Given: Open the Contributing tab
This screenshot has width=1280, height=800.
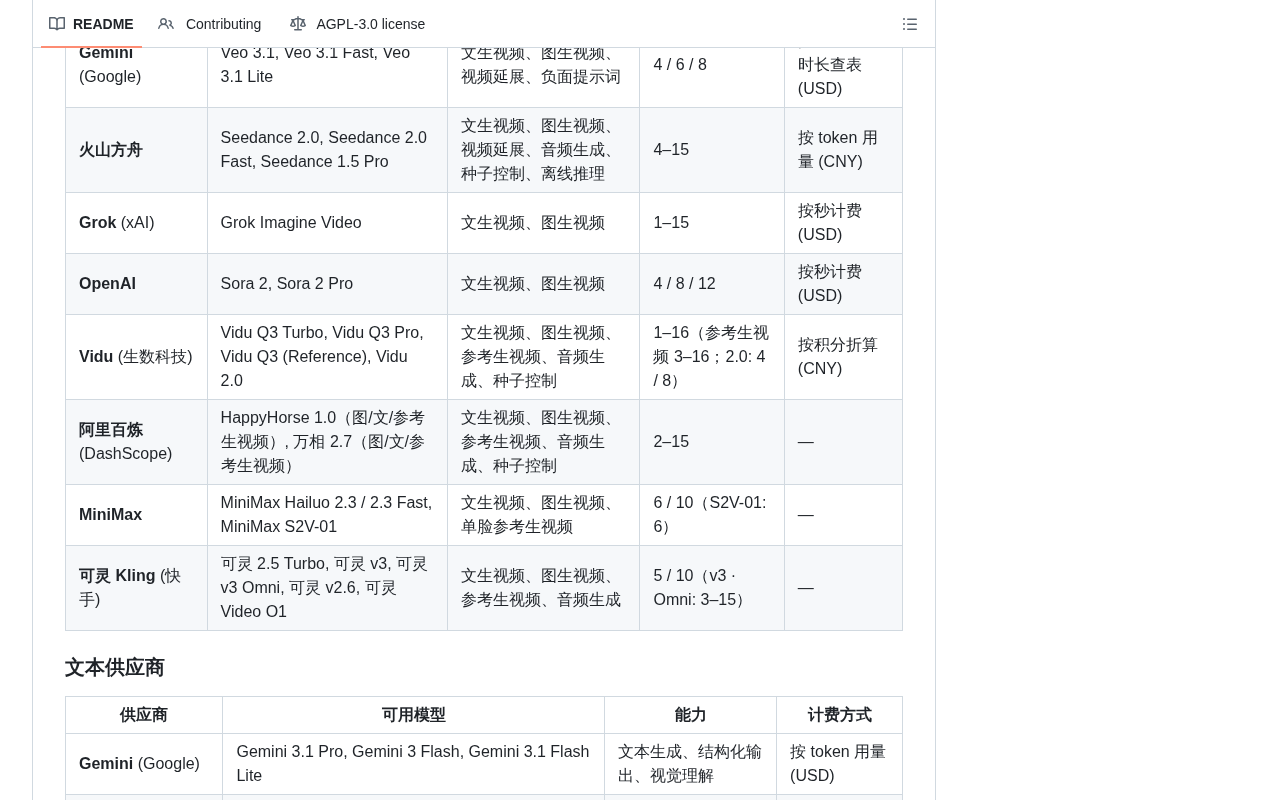Looking at the screenshot, I should (x=210, y=24).
